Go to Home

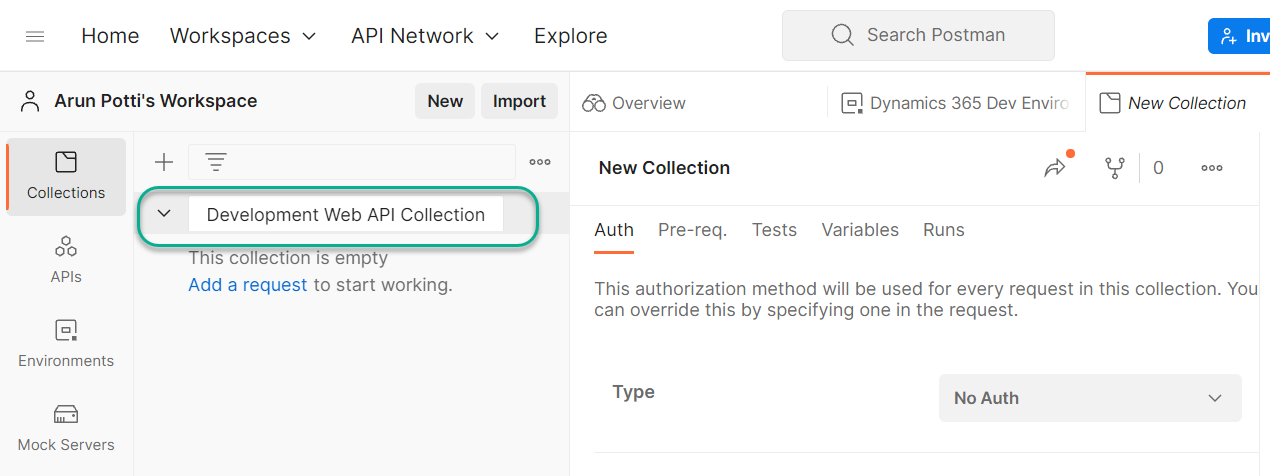pyautogui.click(x=110, y=36)
